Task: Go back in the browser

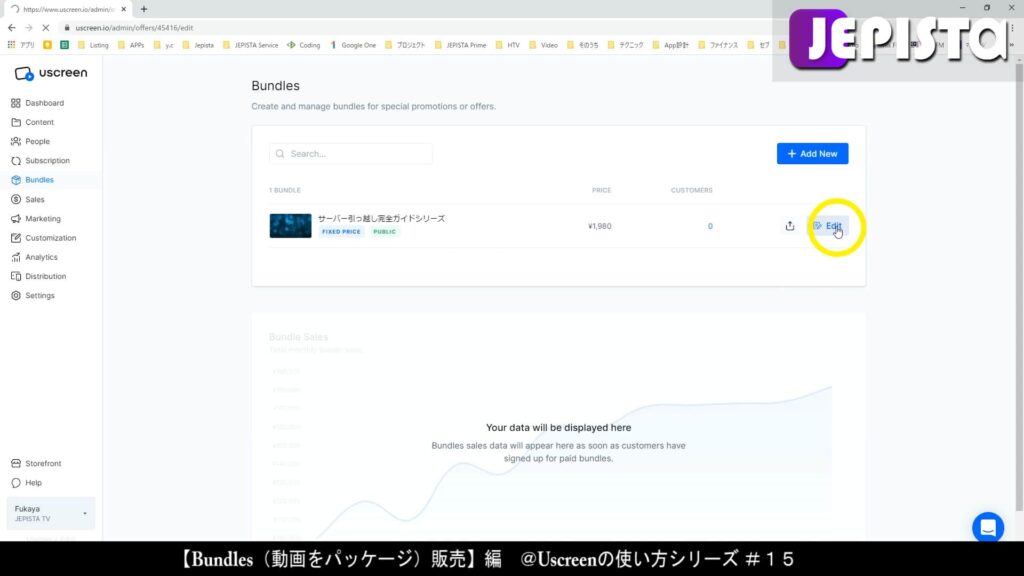Action: [12, 27]
